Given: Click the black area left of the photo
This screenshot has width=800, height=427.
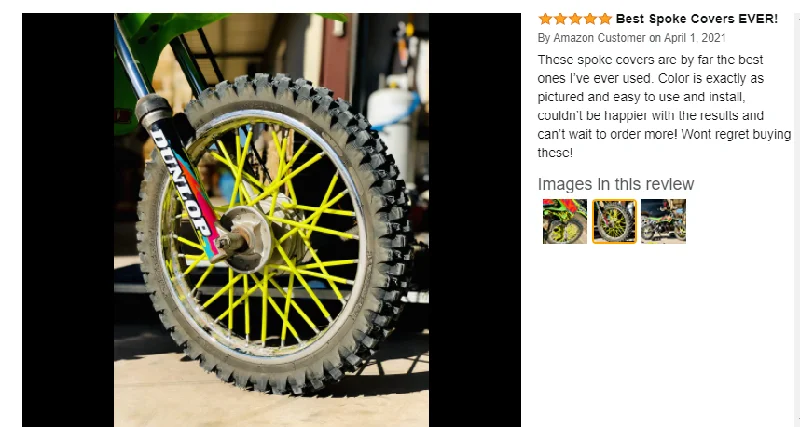Looking at the screenshot, I should [68, 219].
